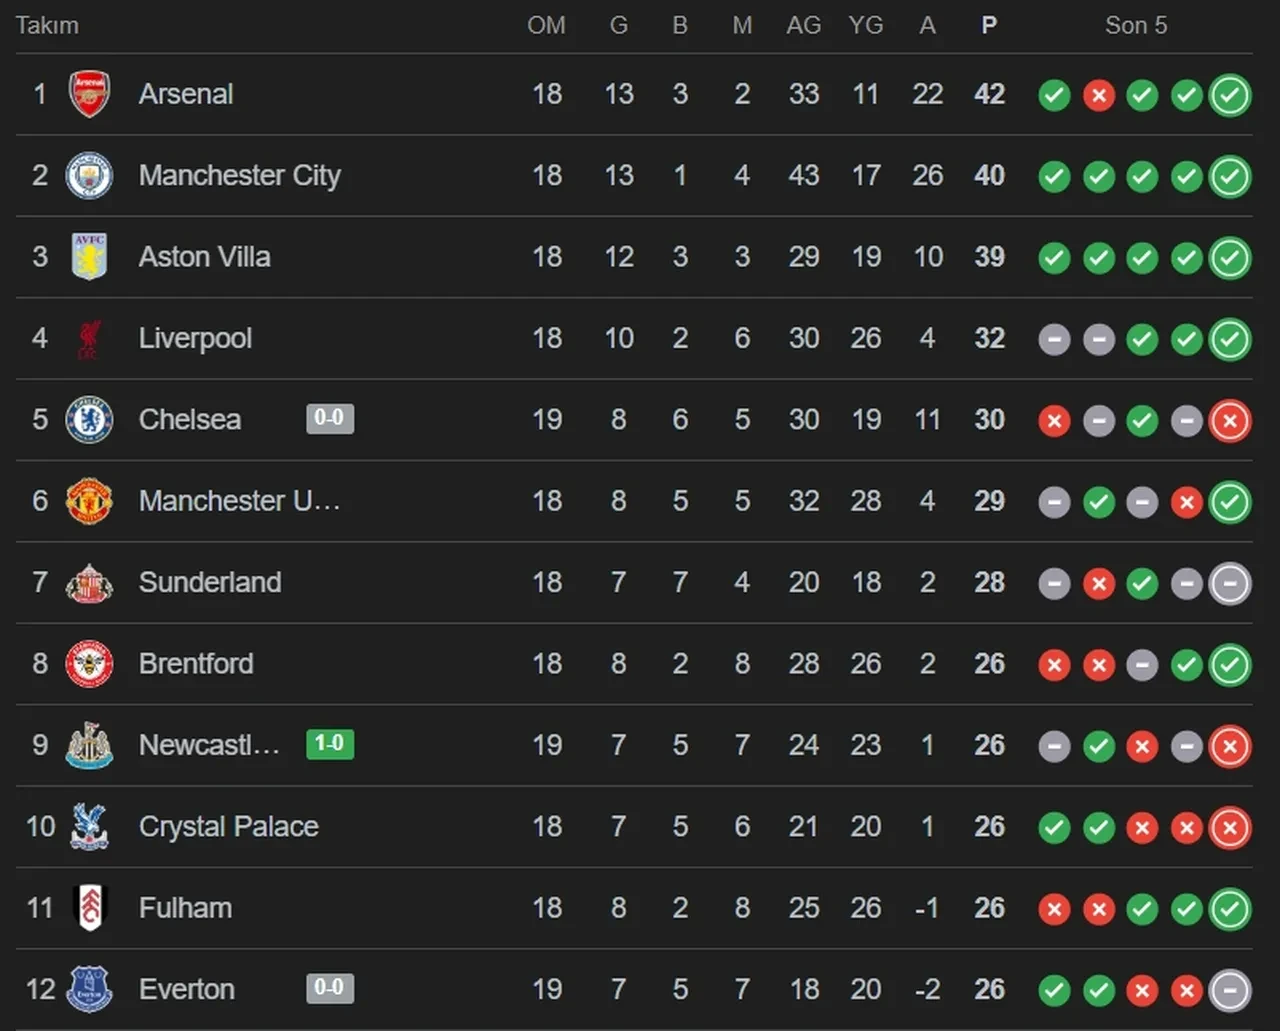Click the Manchester City club crest

point(89,176)
